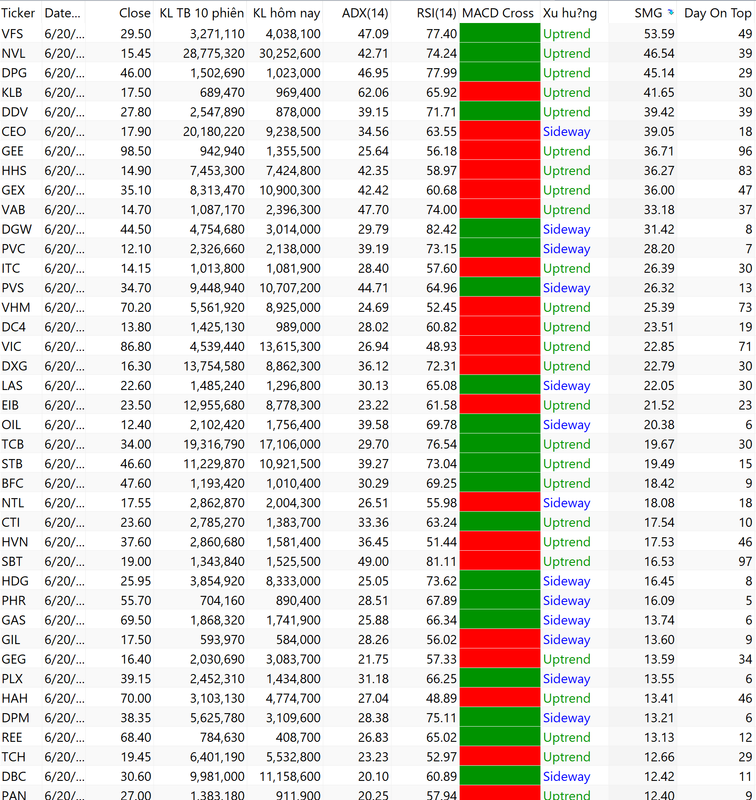Screen dimensions: 756x800
Task: Click NVL volume 30,252,600
Action: pyautogui.click(x=290, y=53)
